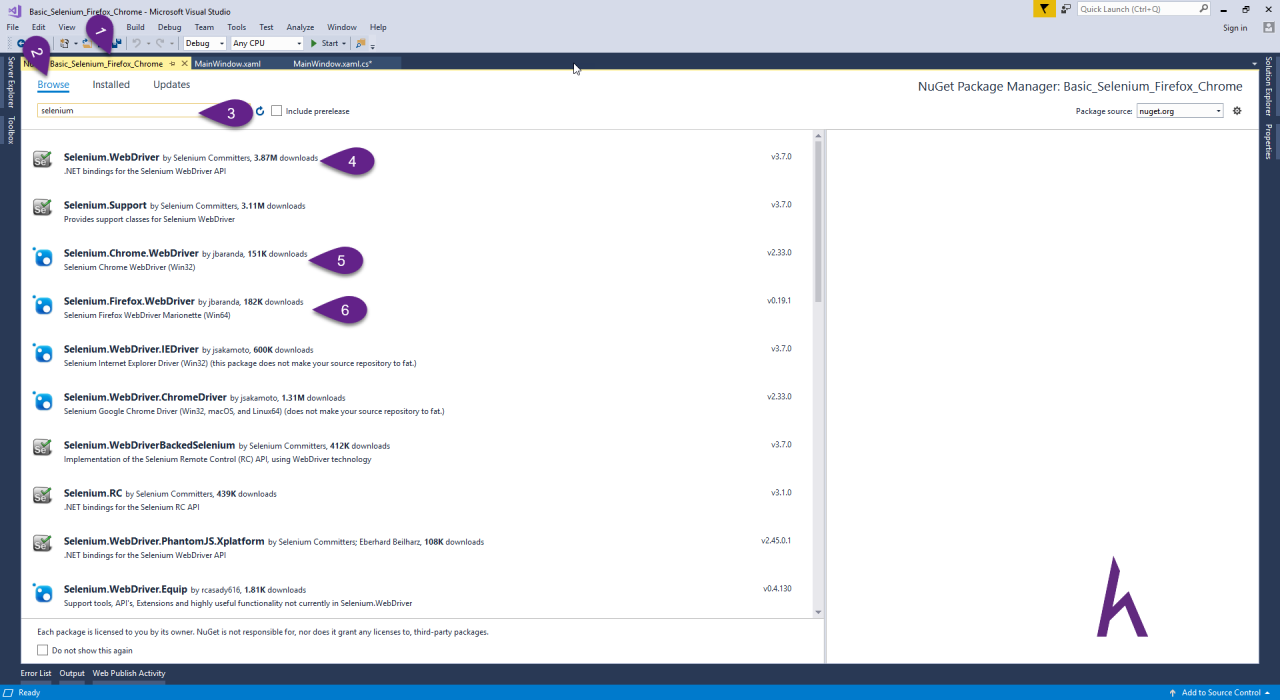The height and width of the screenshot is (700, 1280).
Task: Click the Start debugging play icon
Action: click(x=314, y=43)
